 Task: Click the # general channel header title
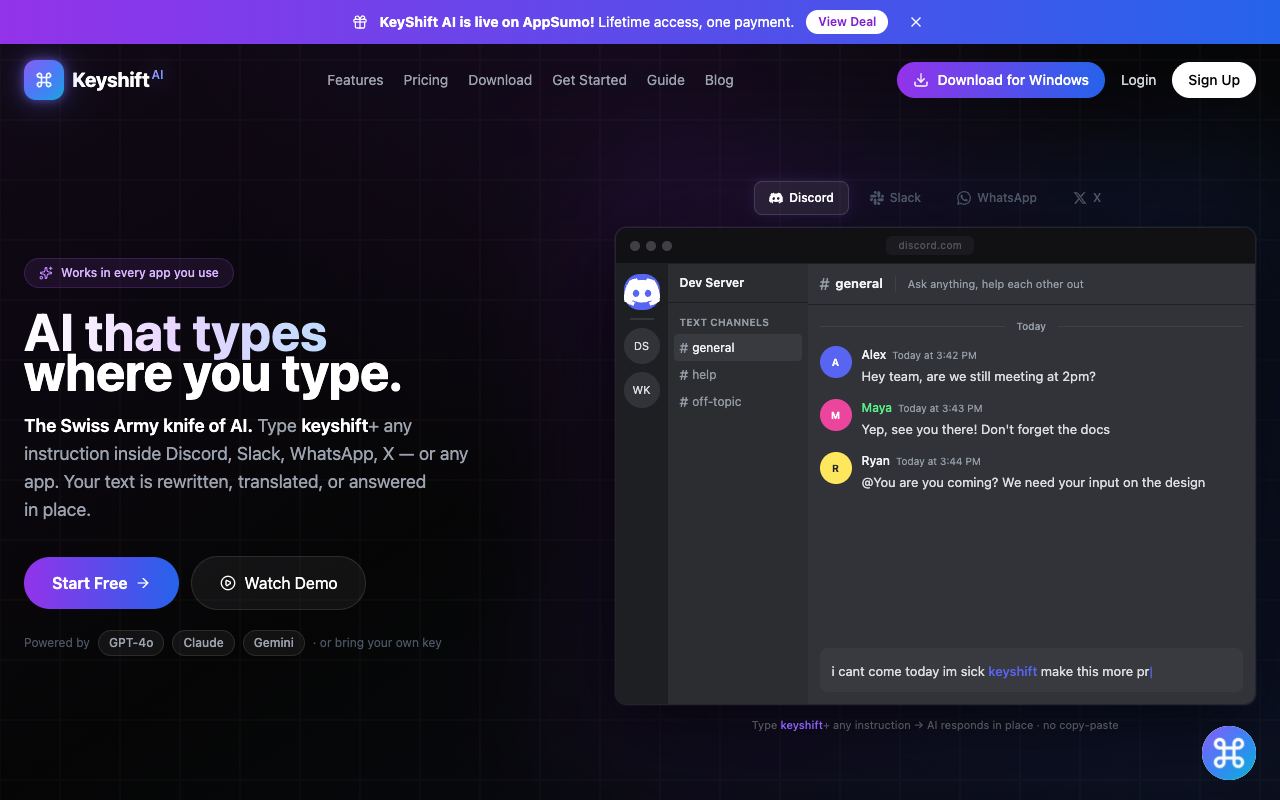(851, 284)
